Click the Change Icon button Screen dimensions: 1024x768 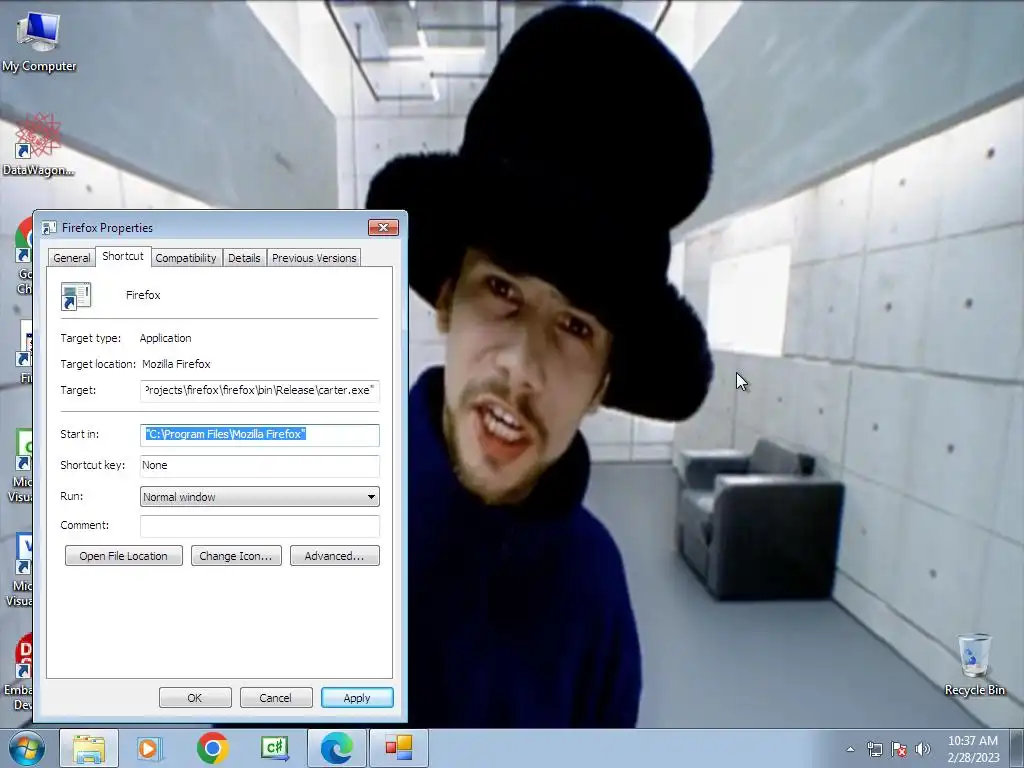click(236, 556)
